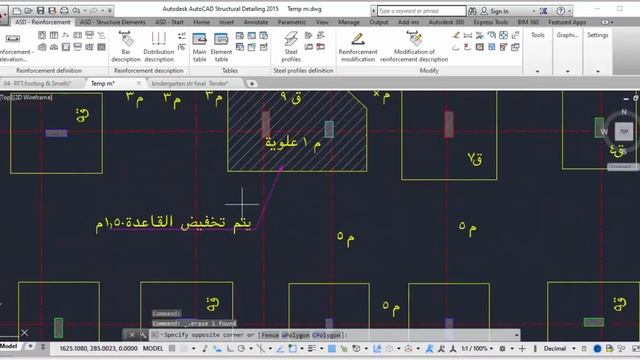Click the Top 2D Wireframe viewport label
Viewport: 640px width, 360px height.
[x=27, y=97]
